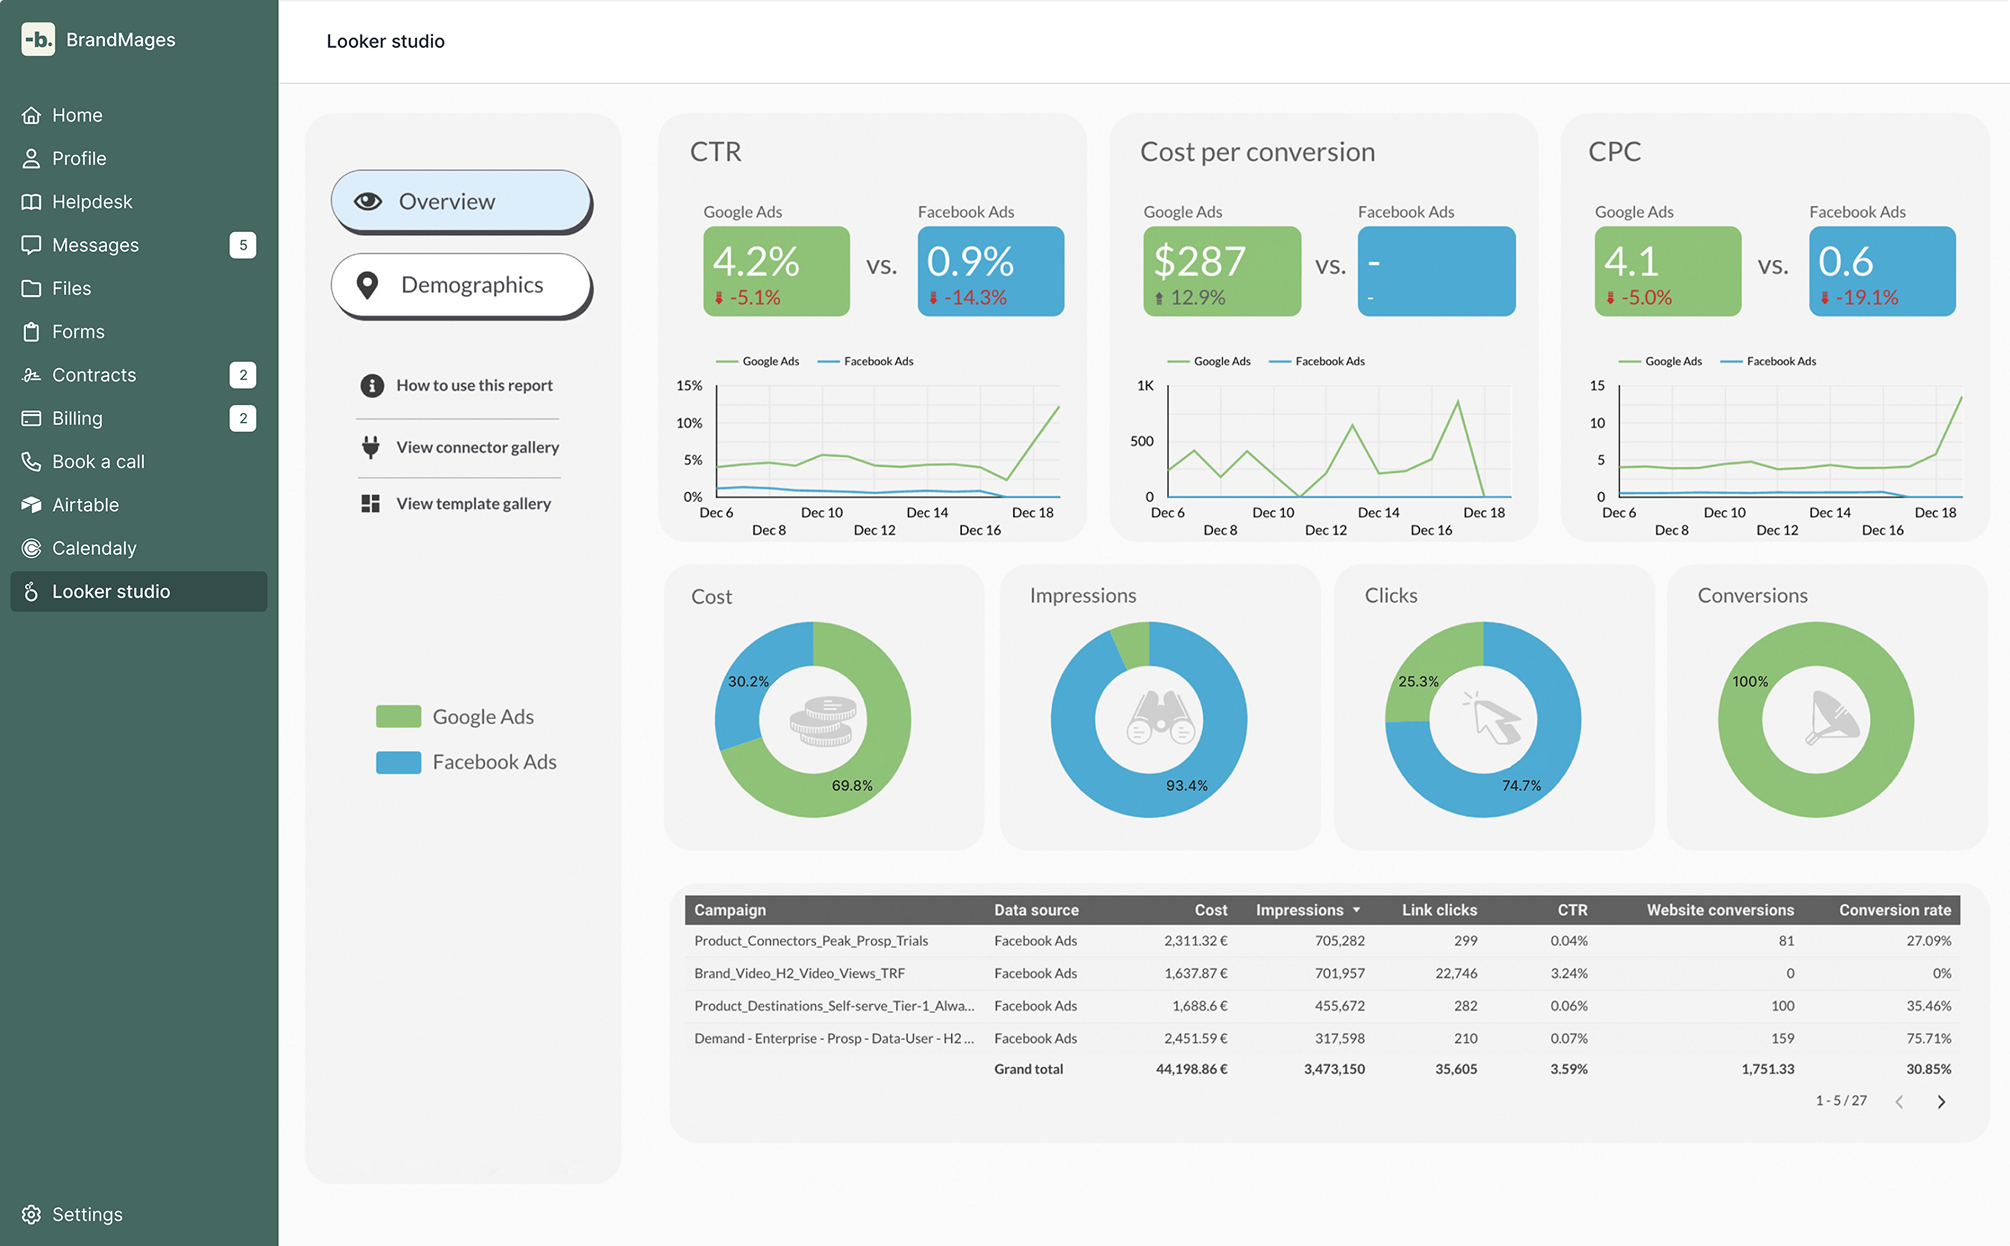
Task: Click the Billing card icon
Action: pyautogui.click(x=31, y=418)
